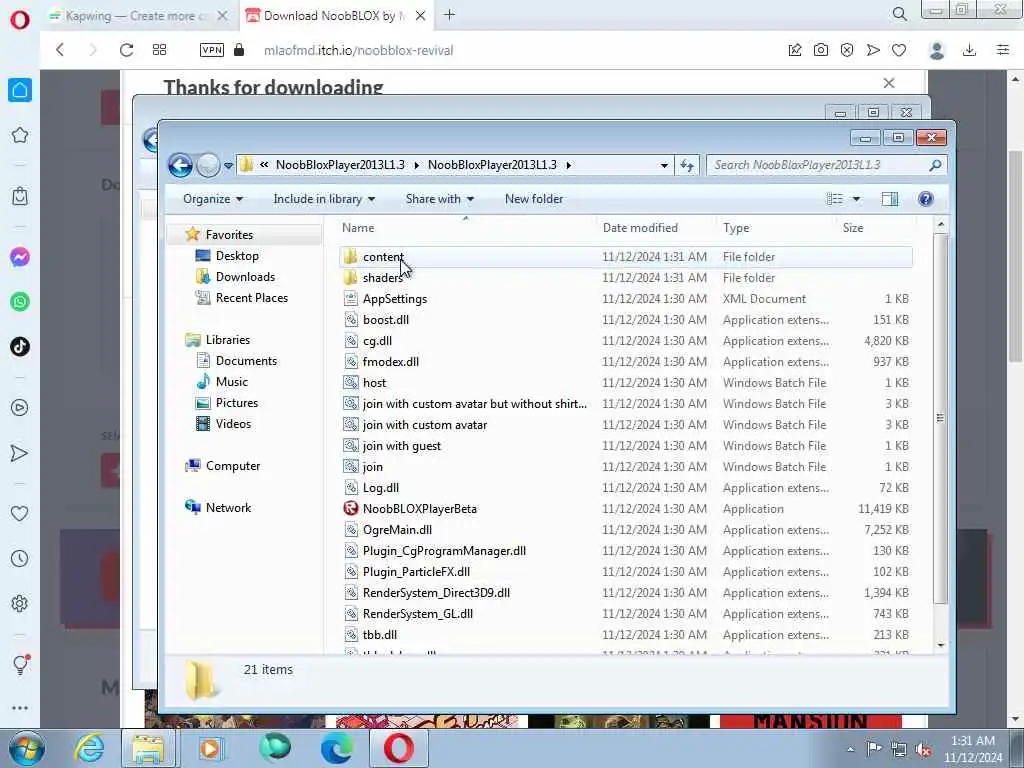Open Opera profile account icon
Screen dimensions: 1024x768
(937, 50)
